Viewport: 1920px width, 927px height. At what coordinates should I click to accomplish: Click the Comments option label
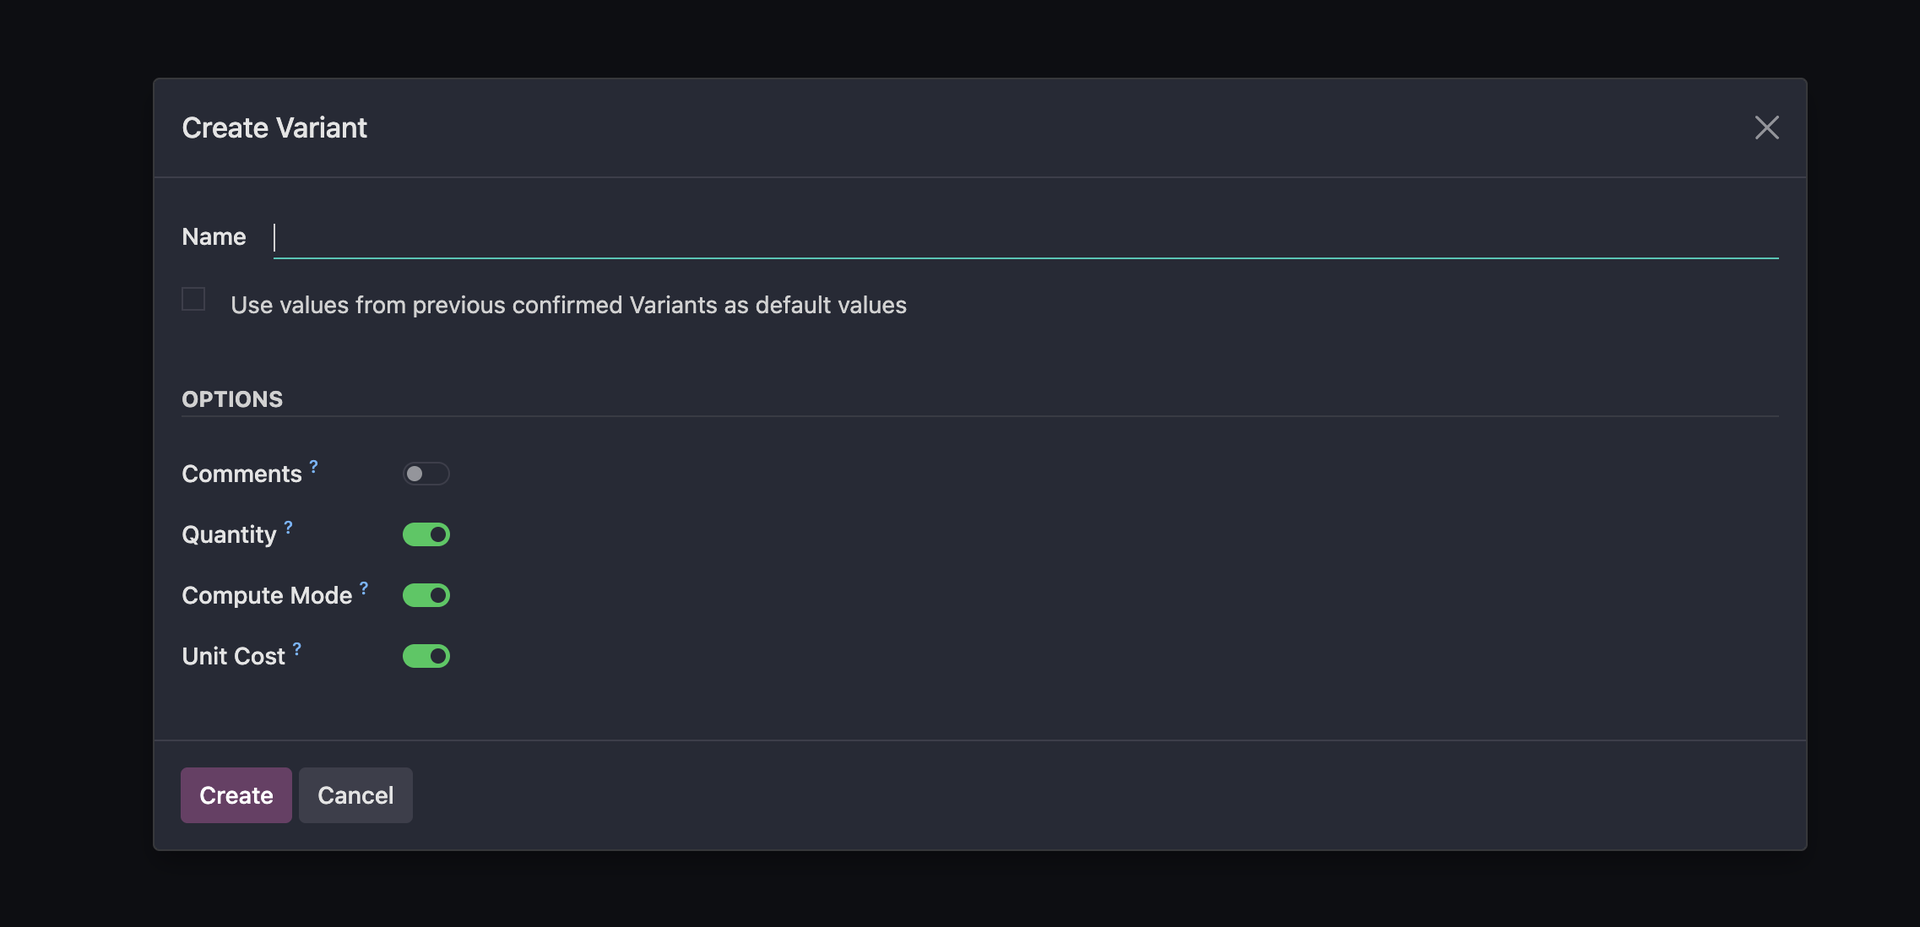pyautogui.click(x=241, y=474)
